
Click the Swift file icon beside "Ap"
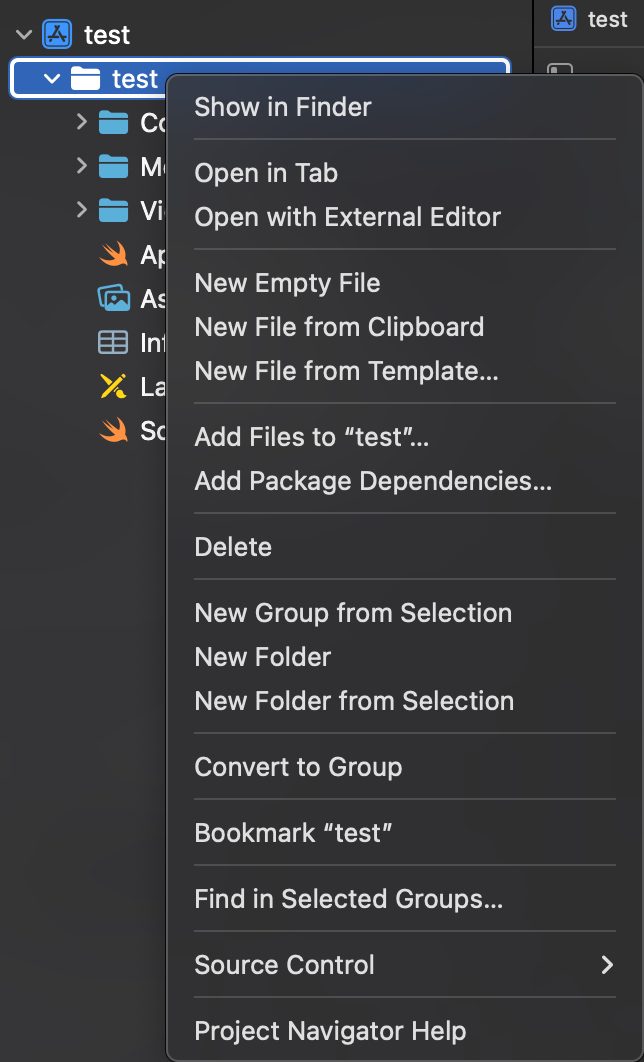[114, 255]
